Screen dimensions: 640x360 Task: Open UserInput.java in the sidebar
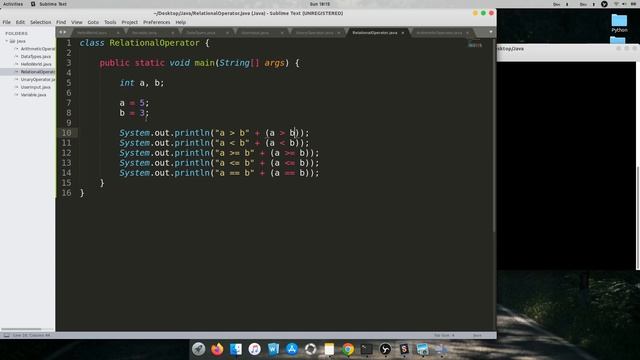pos(36,87)
